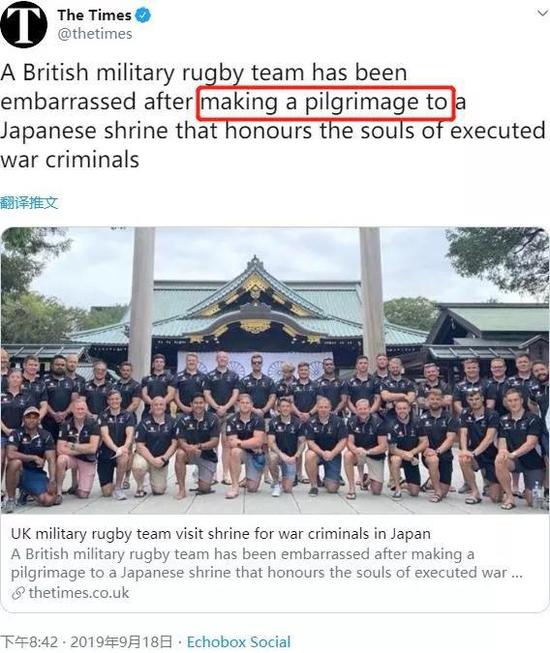This screenshot has height=653, width=550.
Task: Open the thetimes.co.uk domain link
Action: click(x=79, y=593)
